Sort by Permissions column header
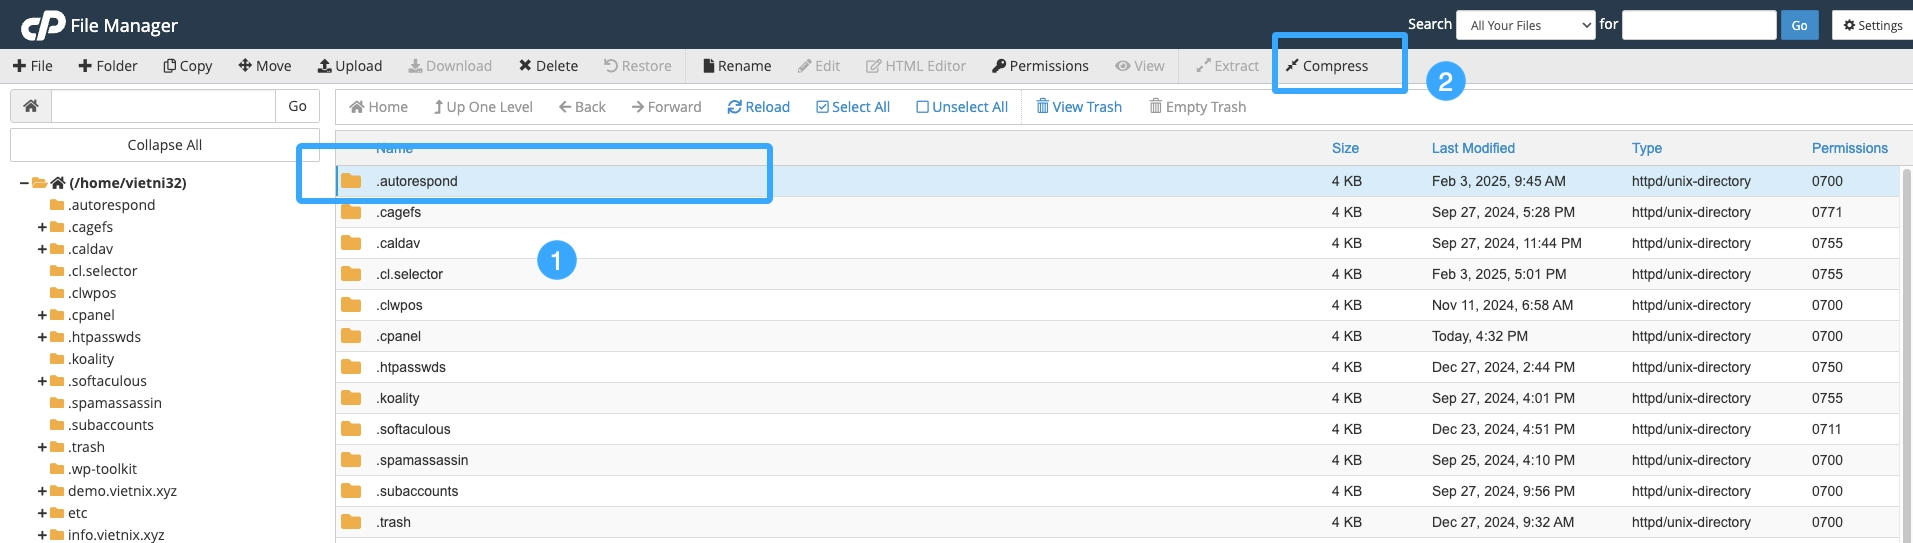This screenshot has height=543, width=1913. tap(1850, 148)
